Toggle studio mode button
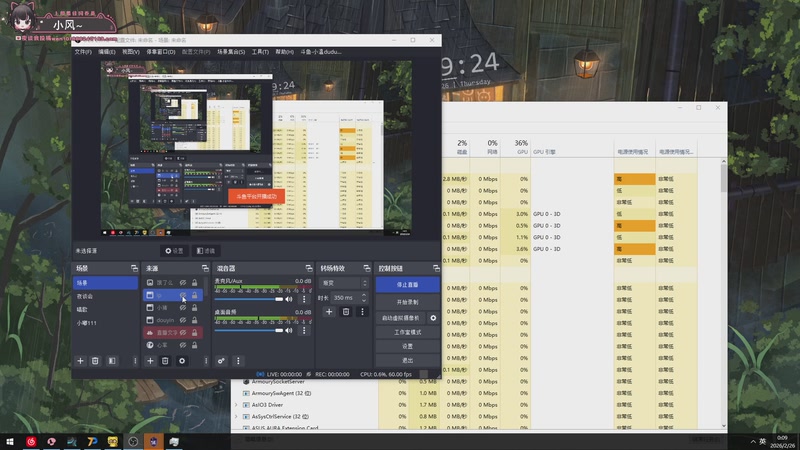The image size is (800, 450). click(x=408, y=332)
